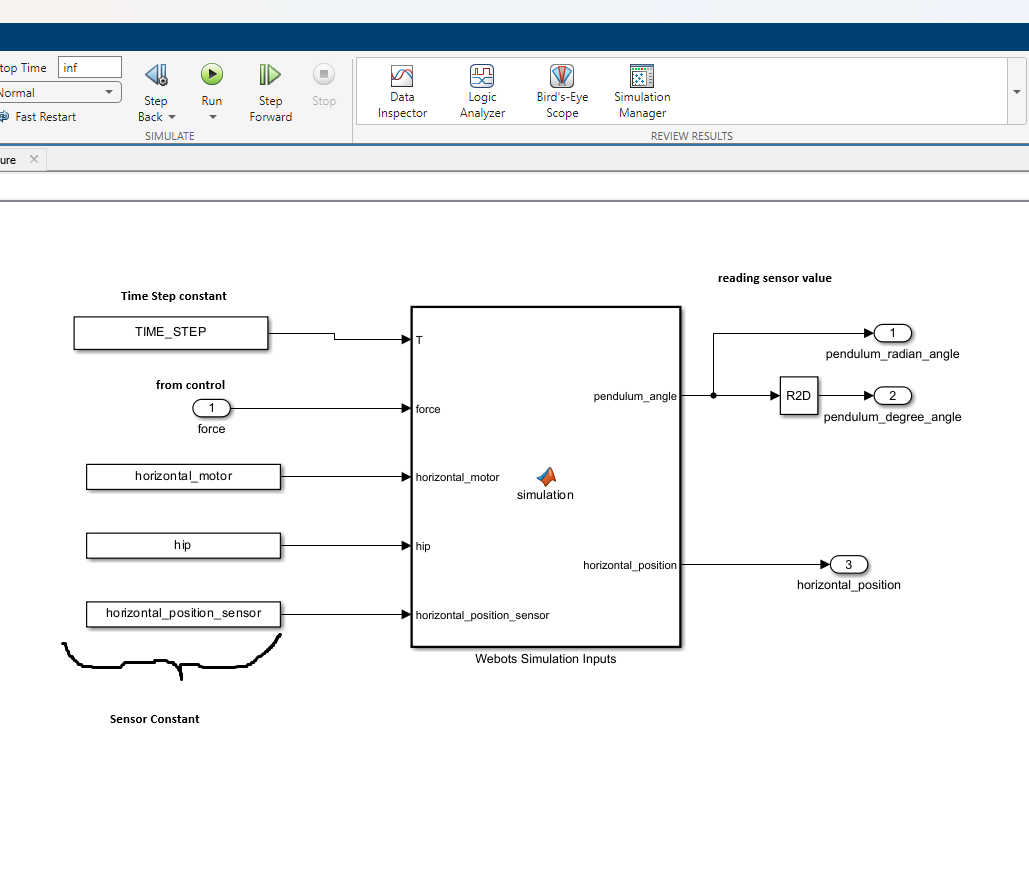Click the Stop simulation button

point(324,74)
